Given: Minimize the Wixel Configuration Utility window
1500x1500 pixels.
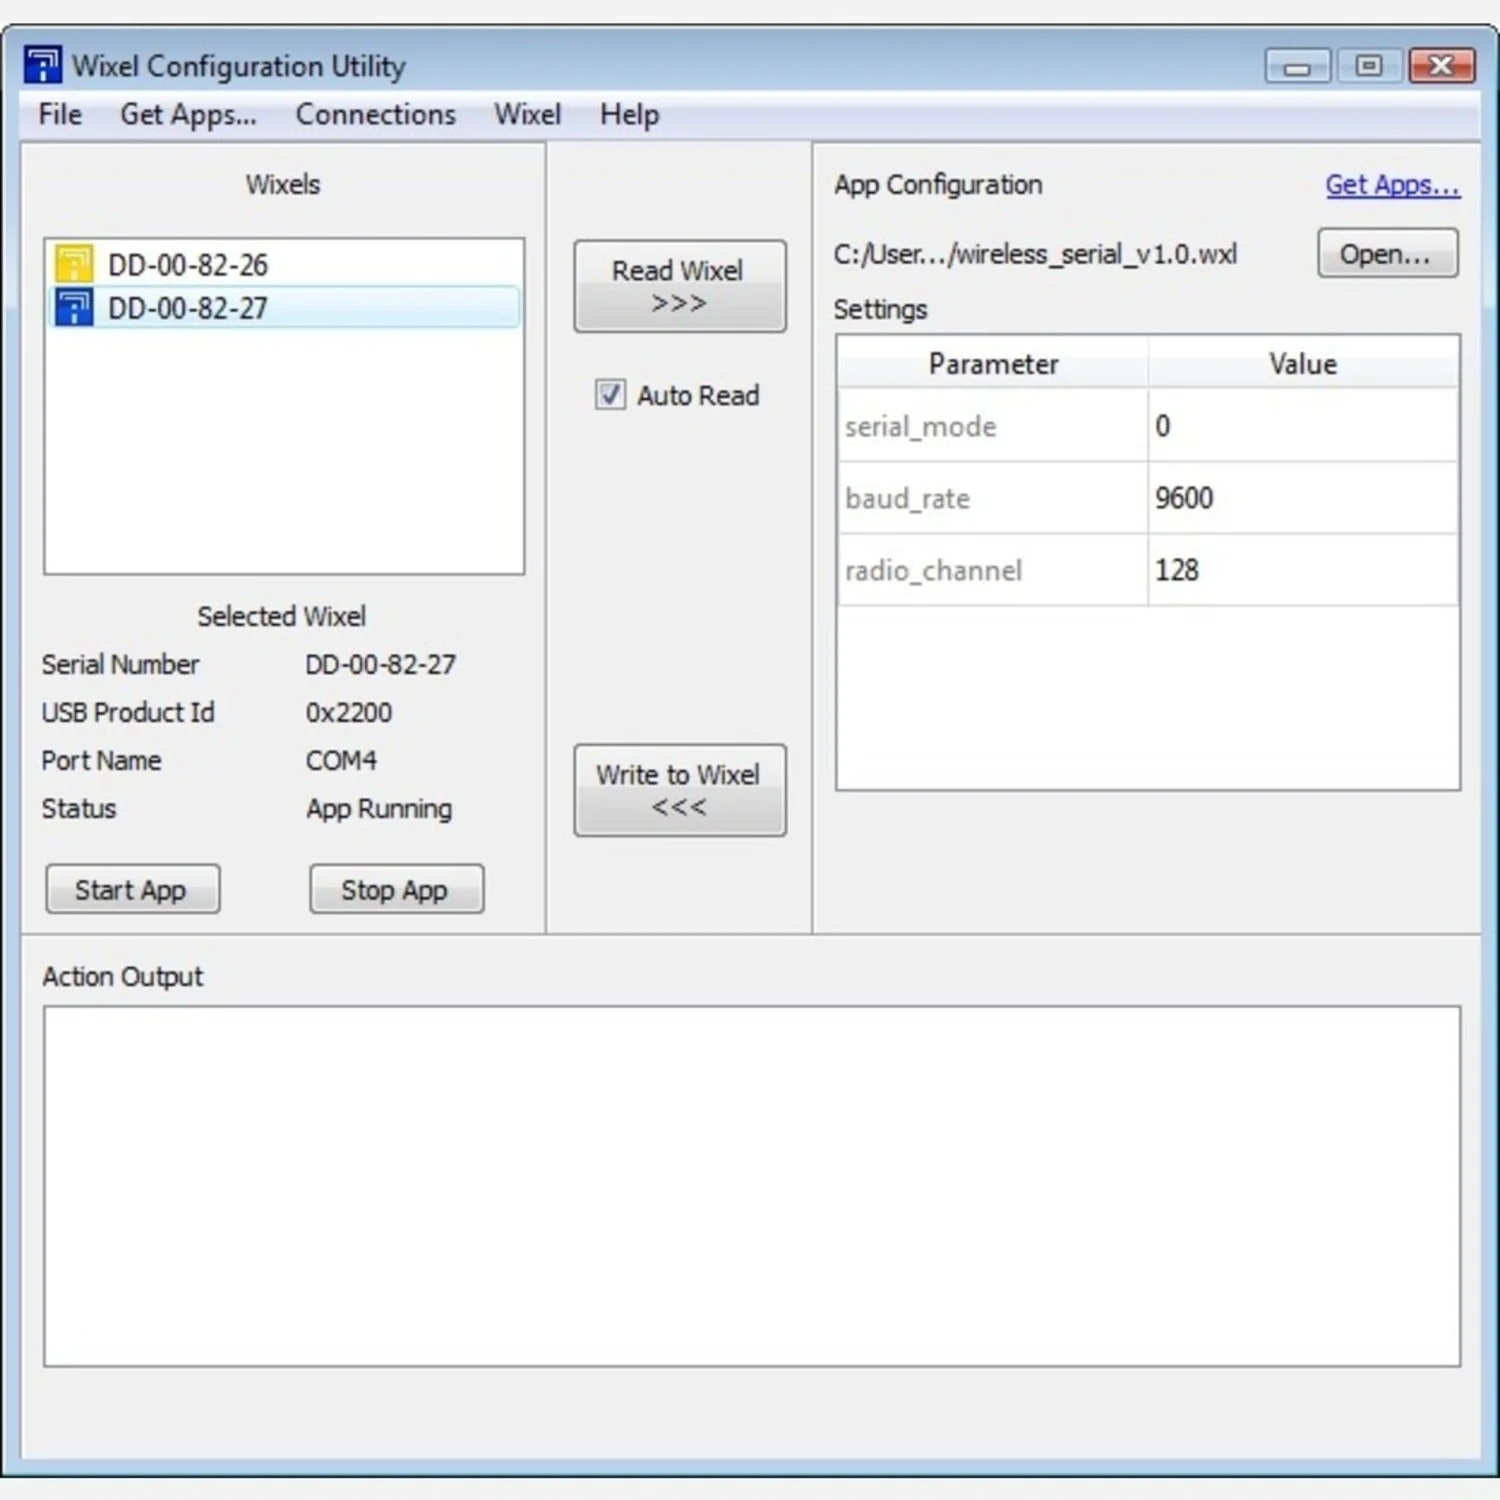Looking at the screenshot, I should [1297, 67].
